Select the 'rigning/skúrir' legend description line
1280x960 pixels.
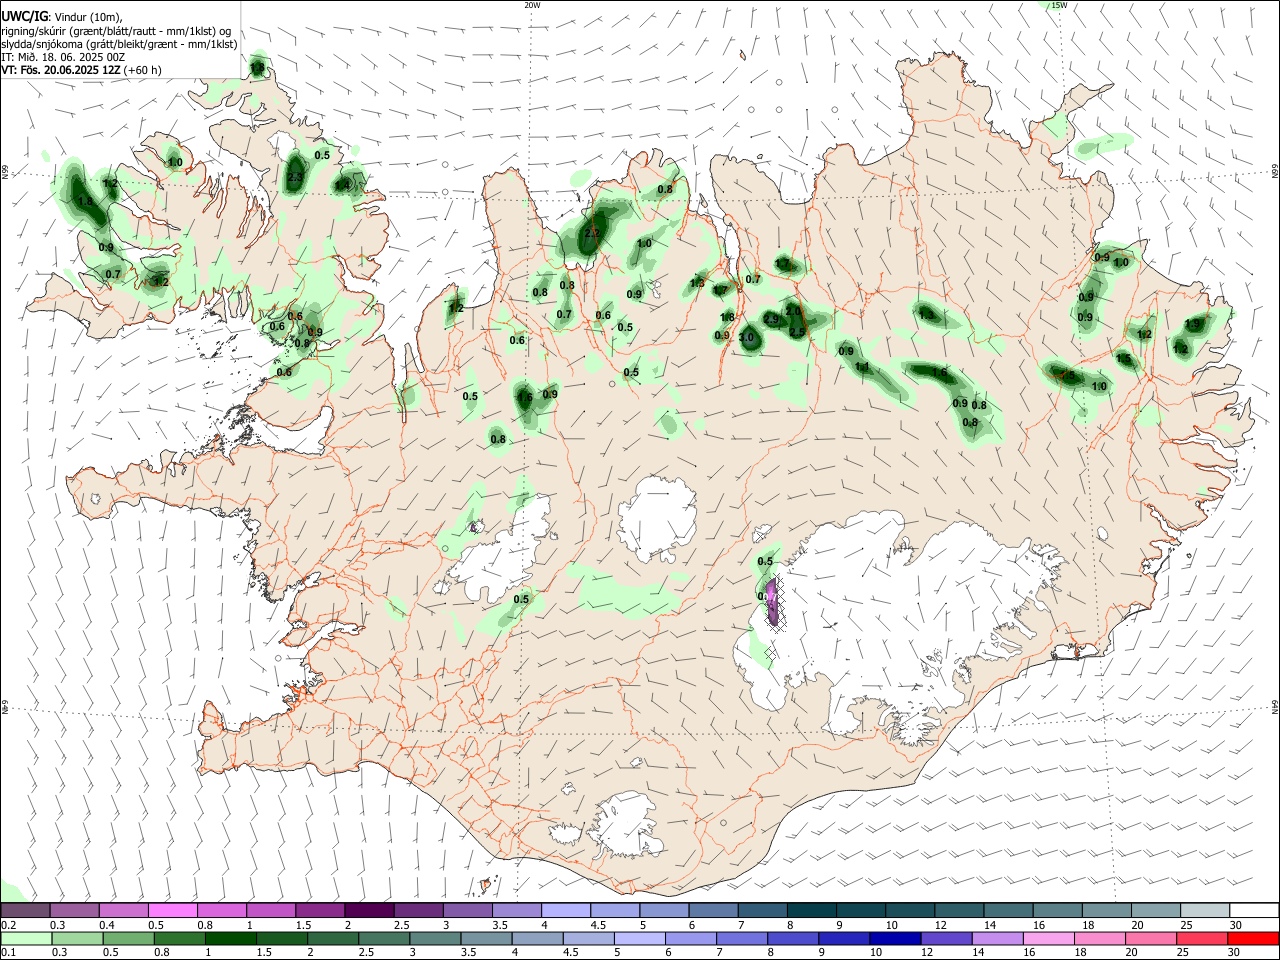click(116, 31)
